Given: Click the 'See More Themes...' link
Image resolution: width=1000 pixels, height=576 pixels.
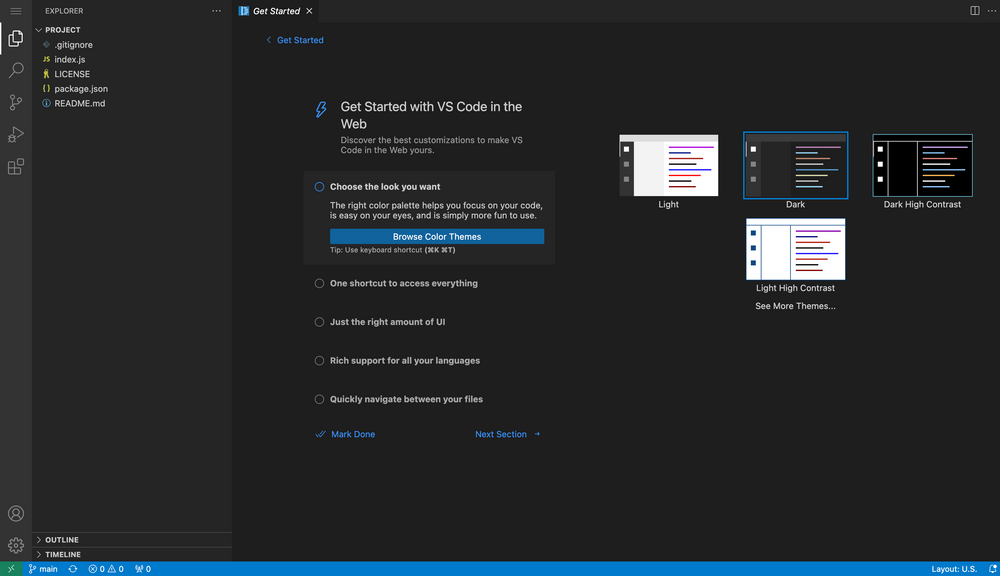Looking at the screenshot, I should coord(795,306).
